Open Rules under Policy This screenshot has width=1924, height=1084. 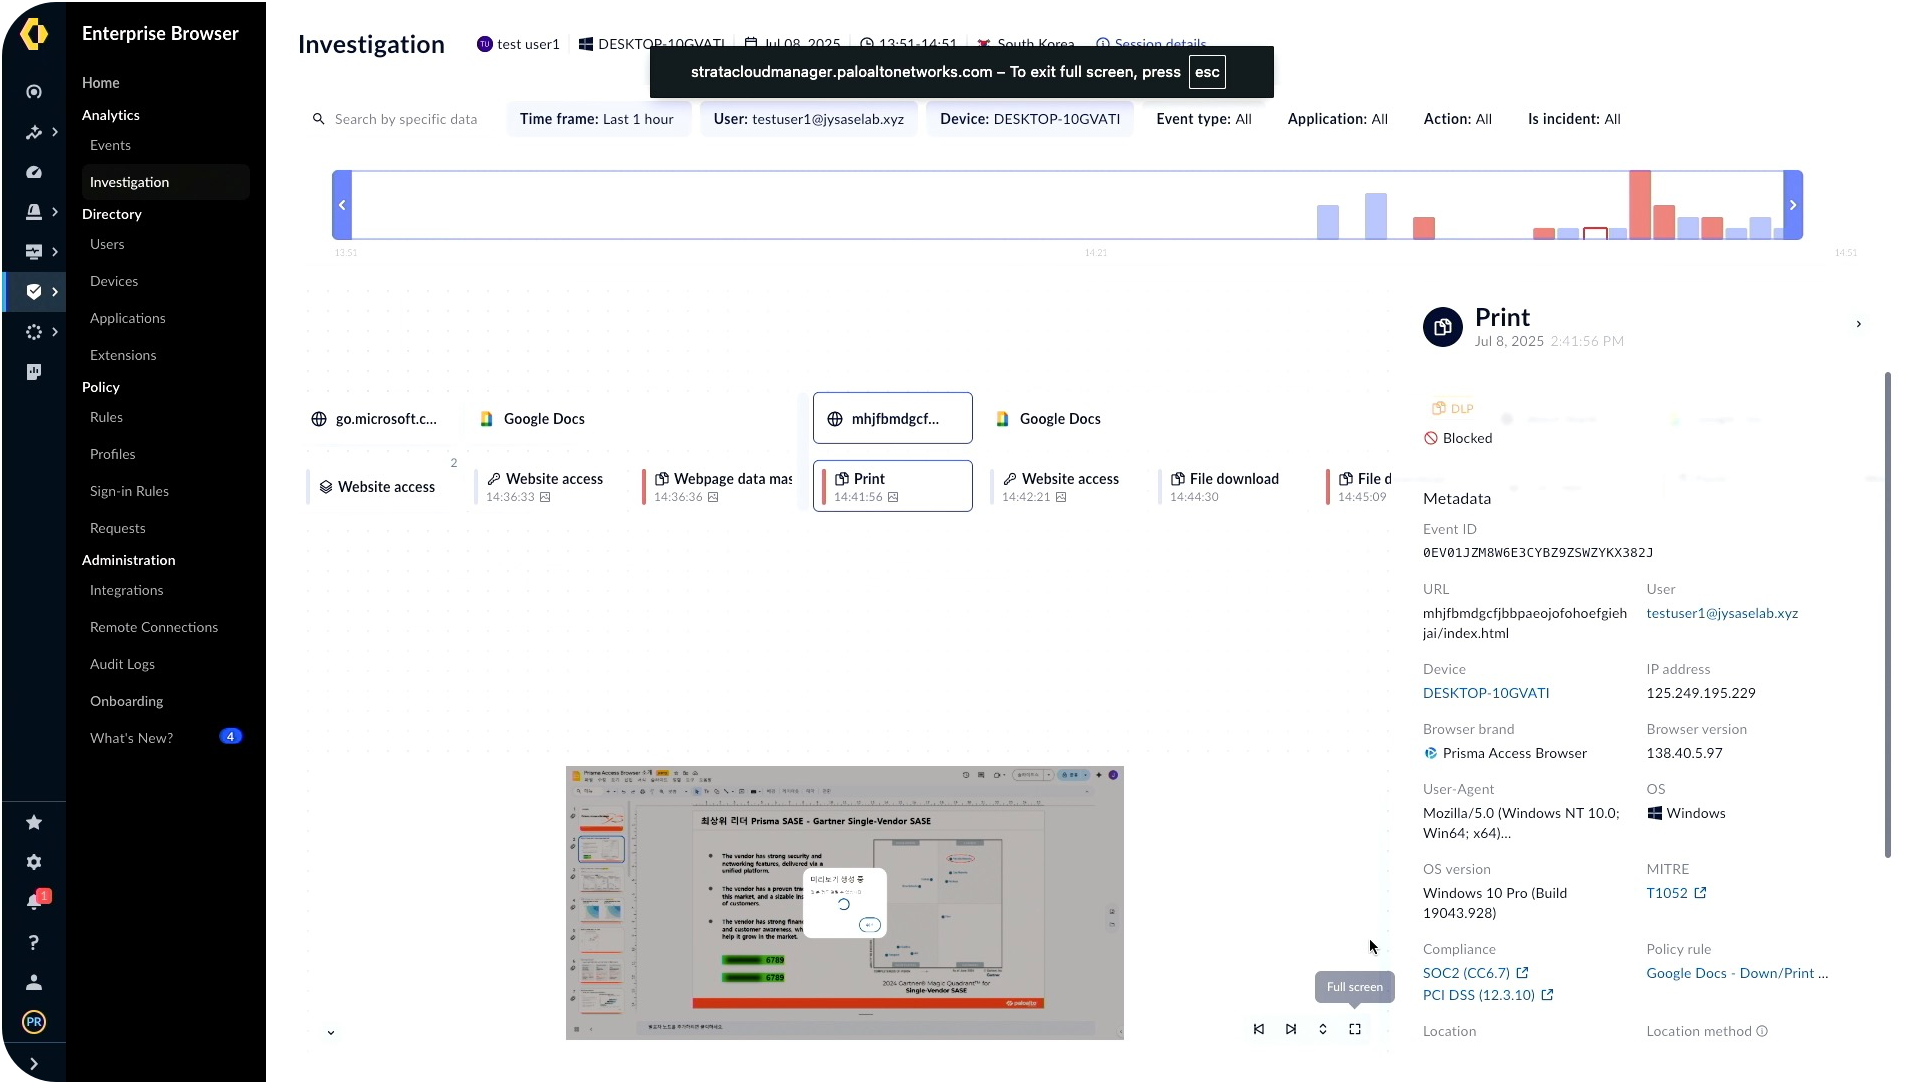coord(106,417)
